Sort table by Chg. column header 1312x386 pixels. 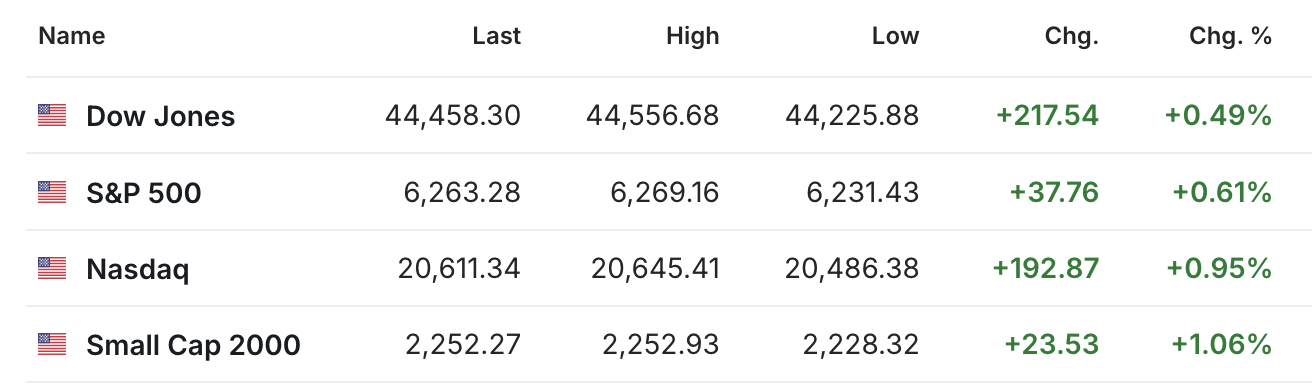(x=1073, y=37)
